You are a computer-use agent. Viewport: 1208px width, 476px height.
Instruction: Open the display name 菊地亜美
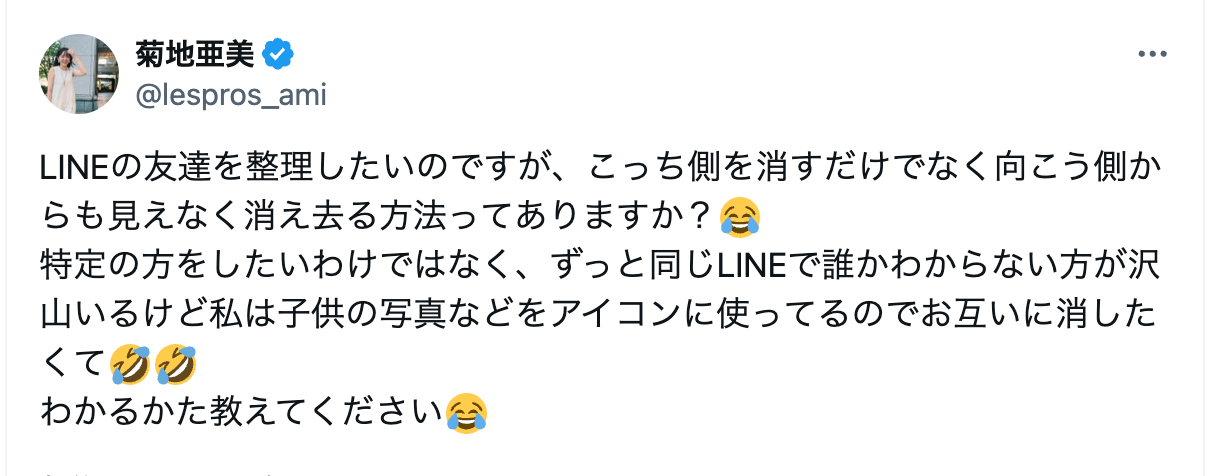196,54
